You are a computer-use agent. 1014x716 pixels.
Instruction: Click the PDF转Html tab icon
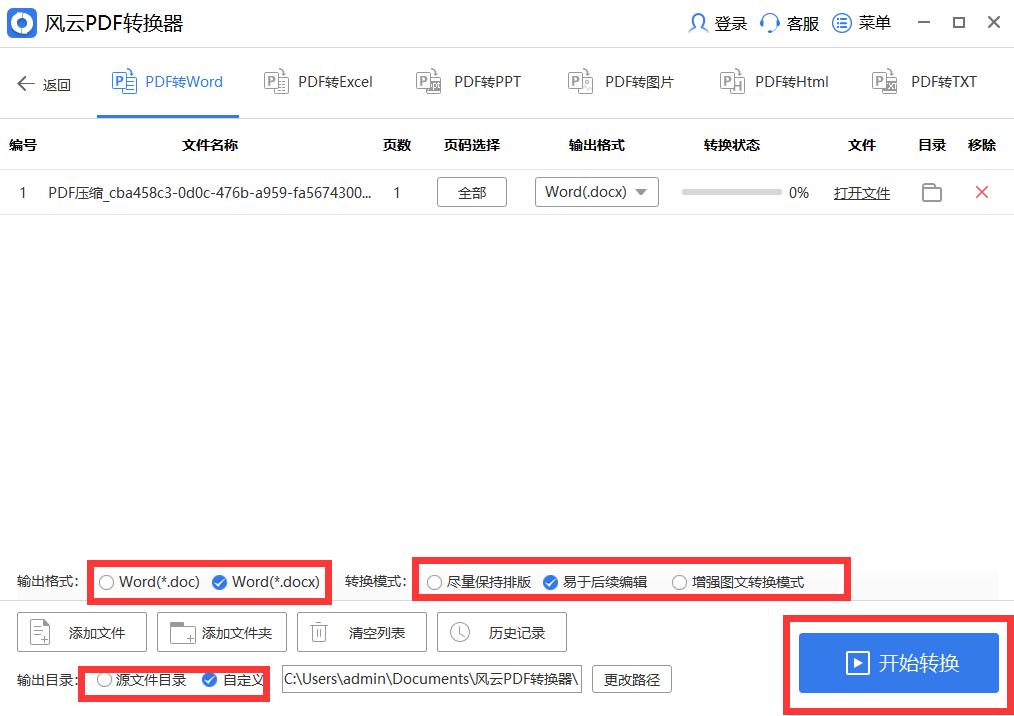click(x=732, y=81)
